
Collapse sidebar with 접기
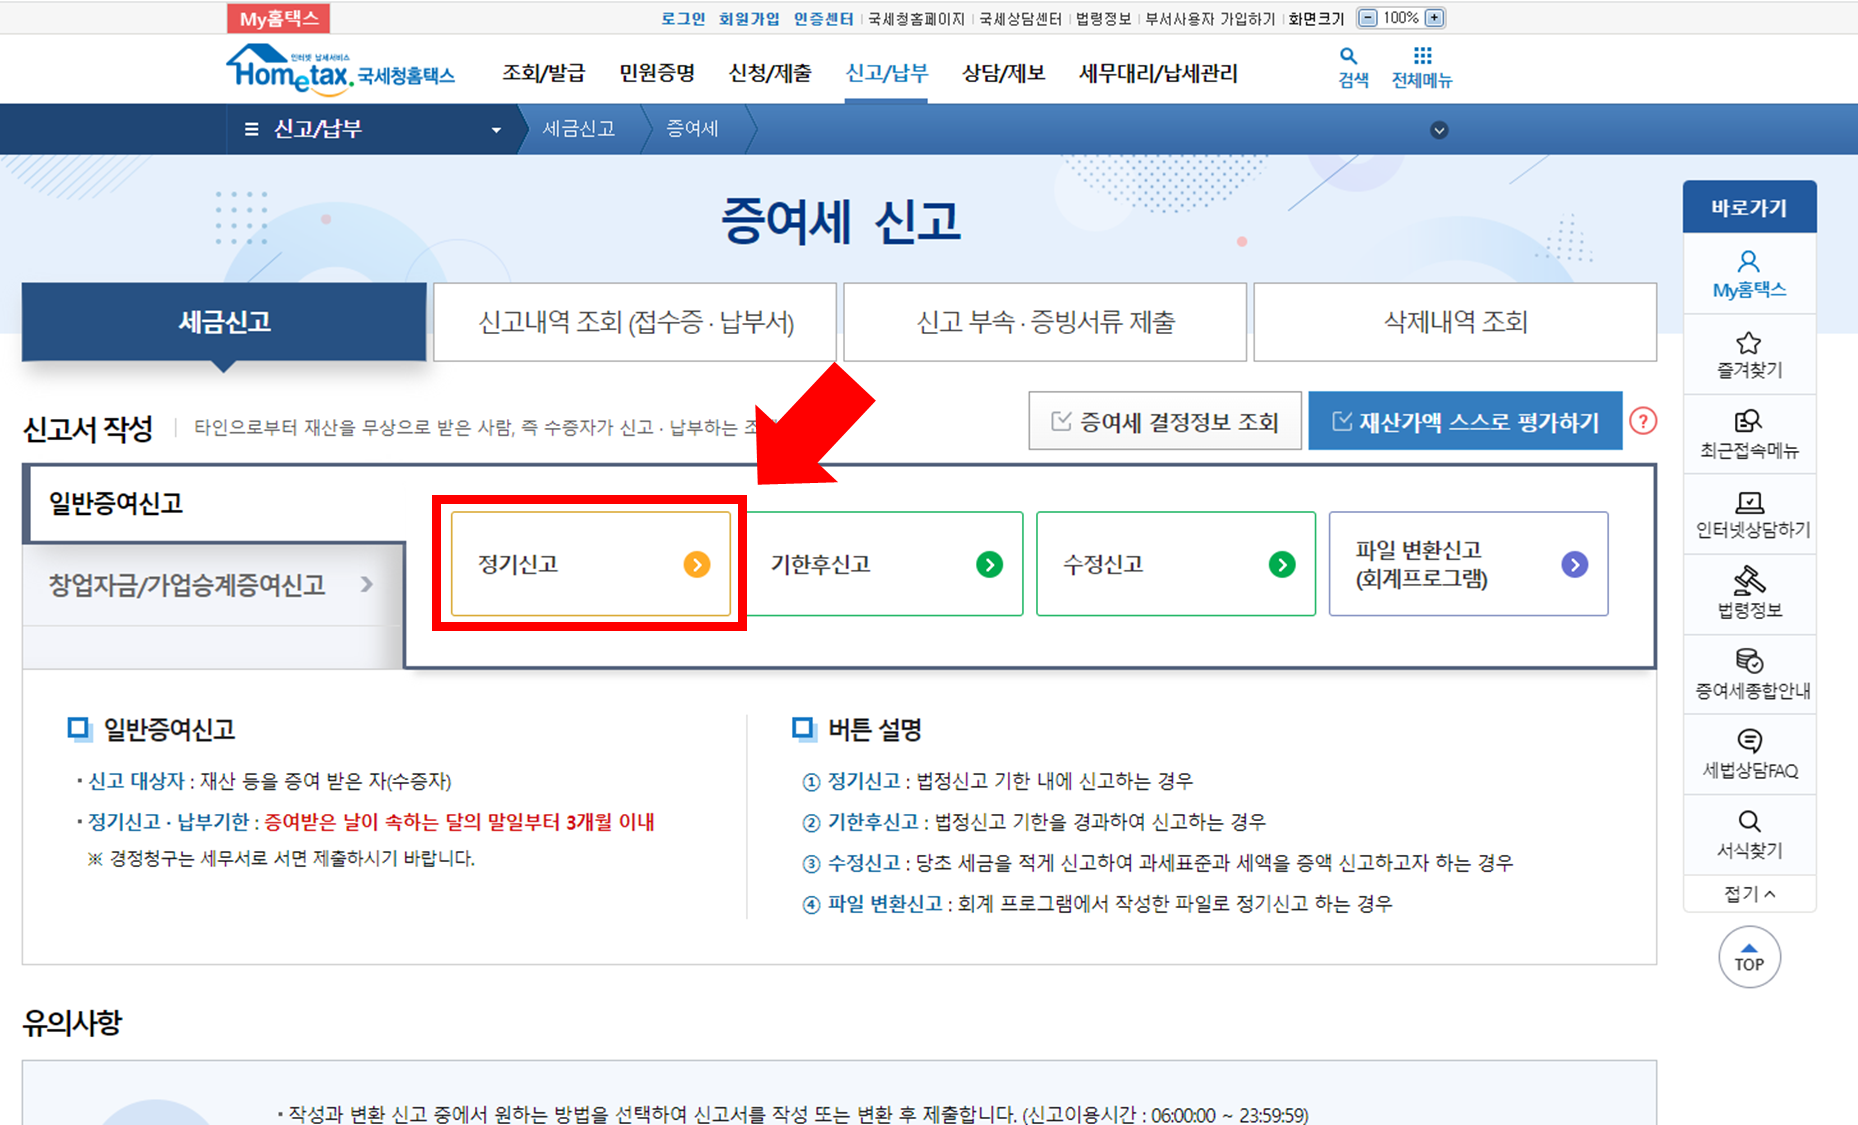pyautogui.click(x=1749, y=894)
